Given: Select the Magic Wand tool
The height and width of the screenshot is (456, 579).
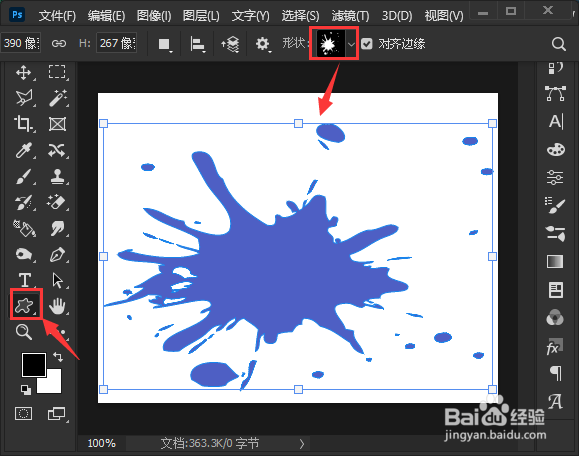Looking at the screenshot, I should pos(58,98).
